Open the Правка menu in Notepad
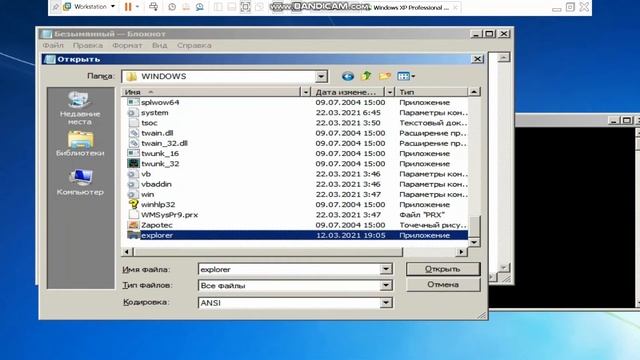The width and height of the screenshot is (640, 360). [x=88, y=45]
